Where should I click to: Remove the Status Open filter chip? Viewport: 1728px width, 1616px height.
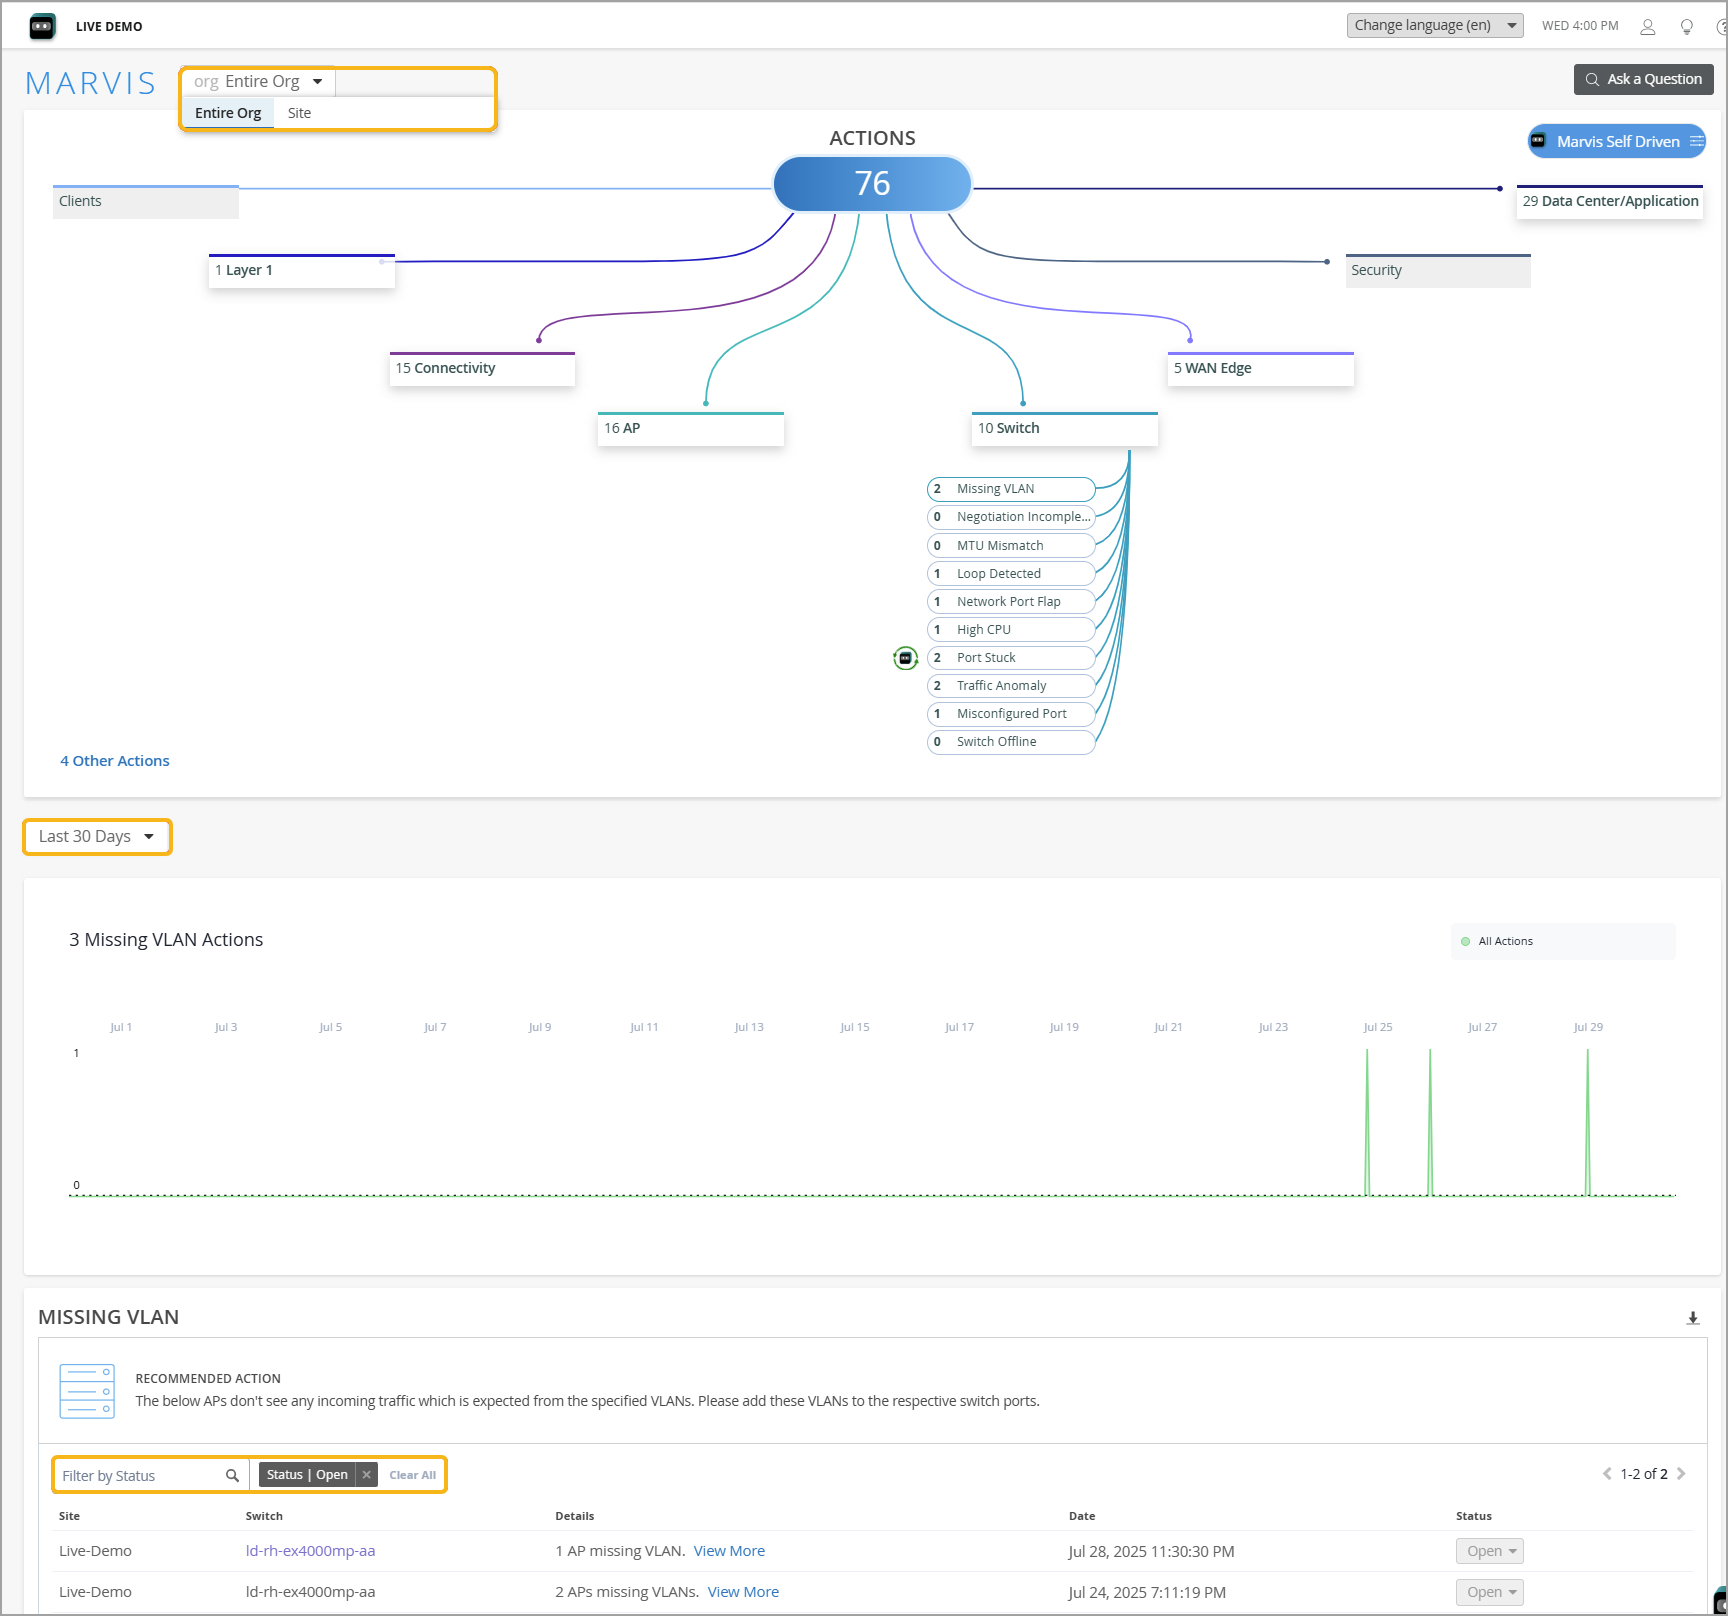pyautogui.click(x=367, y=1475)
